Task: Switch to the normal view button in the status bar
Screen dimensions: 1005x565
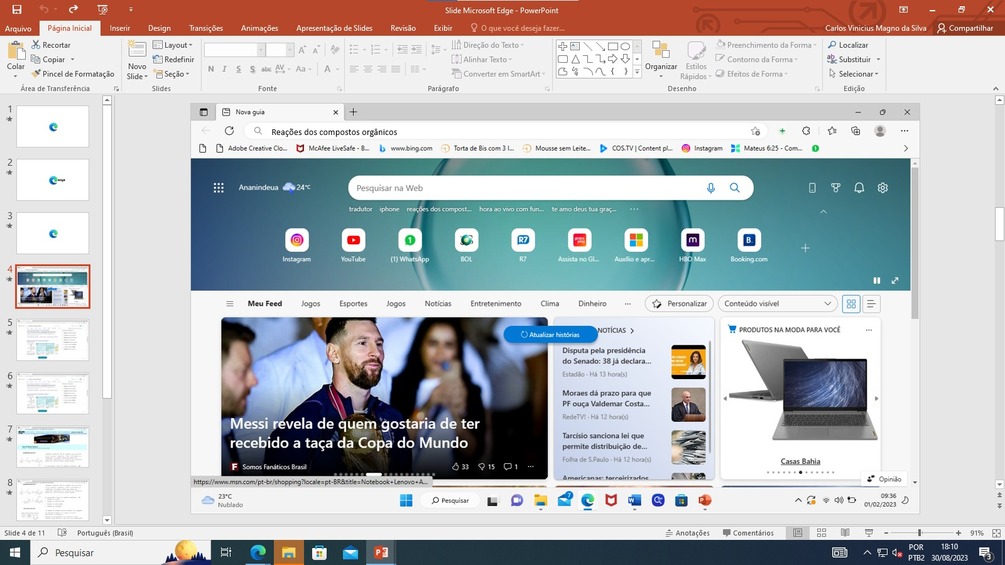Action: [x=797, y=532]
